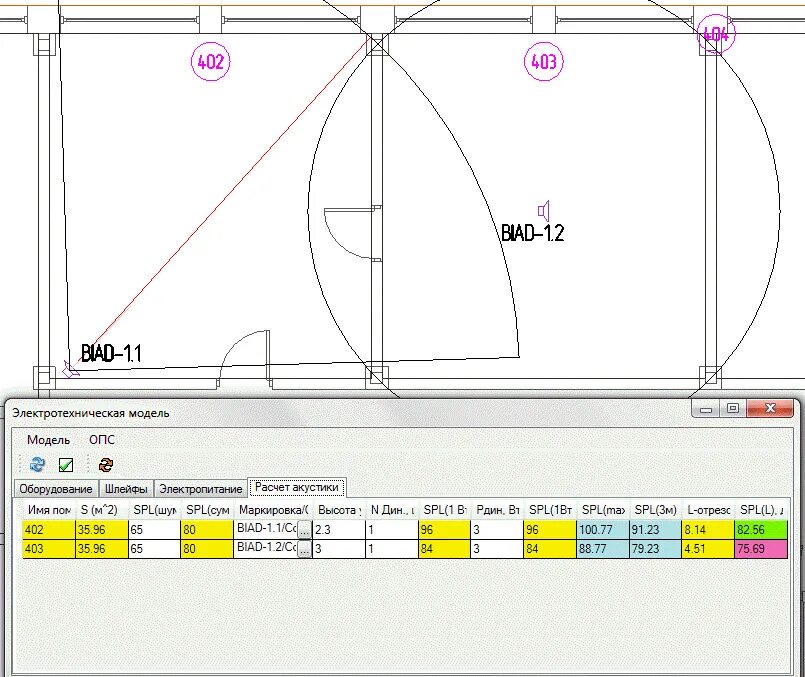This screenshot has width=805, height=677.
Task: Select the Расчет акустики tab
Action: point(297,487)
